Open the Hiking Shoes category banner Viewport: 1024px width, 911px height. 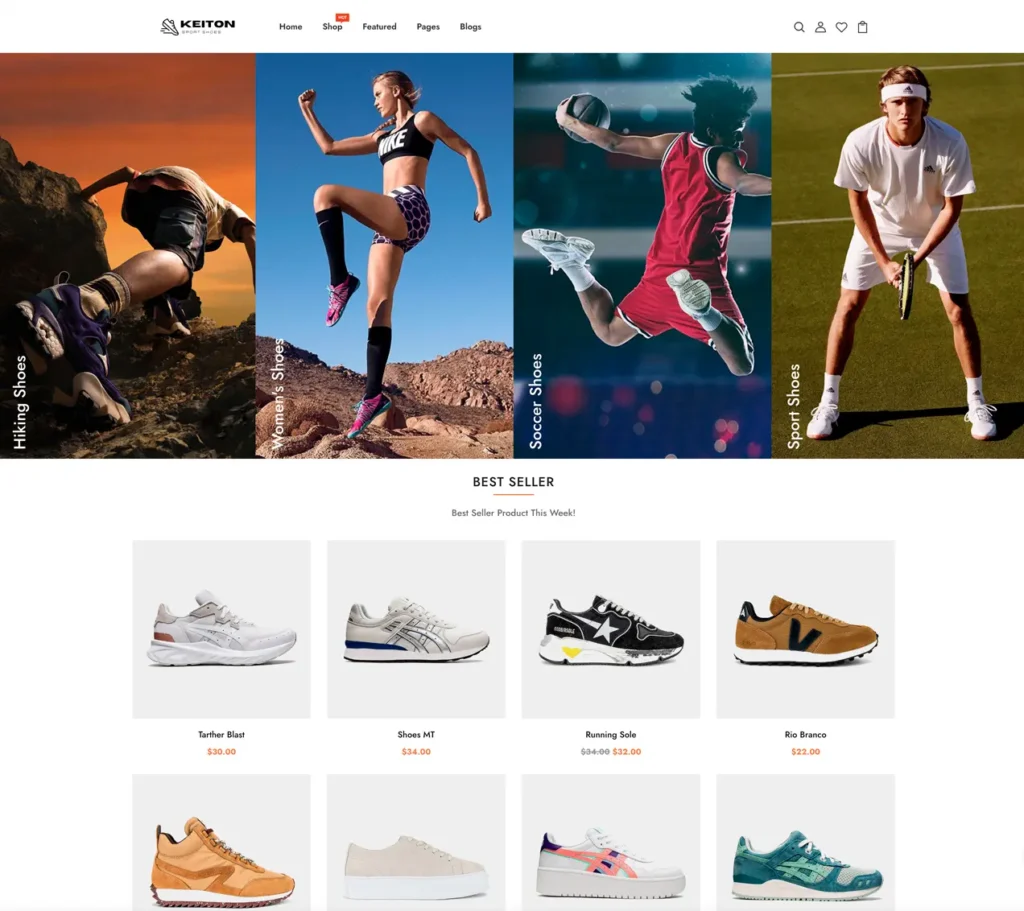[x=127, y=255]
